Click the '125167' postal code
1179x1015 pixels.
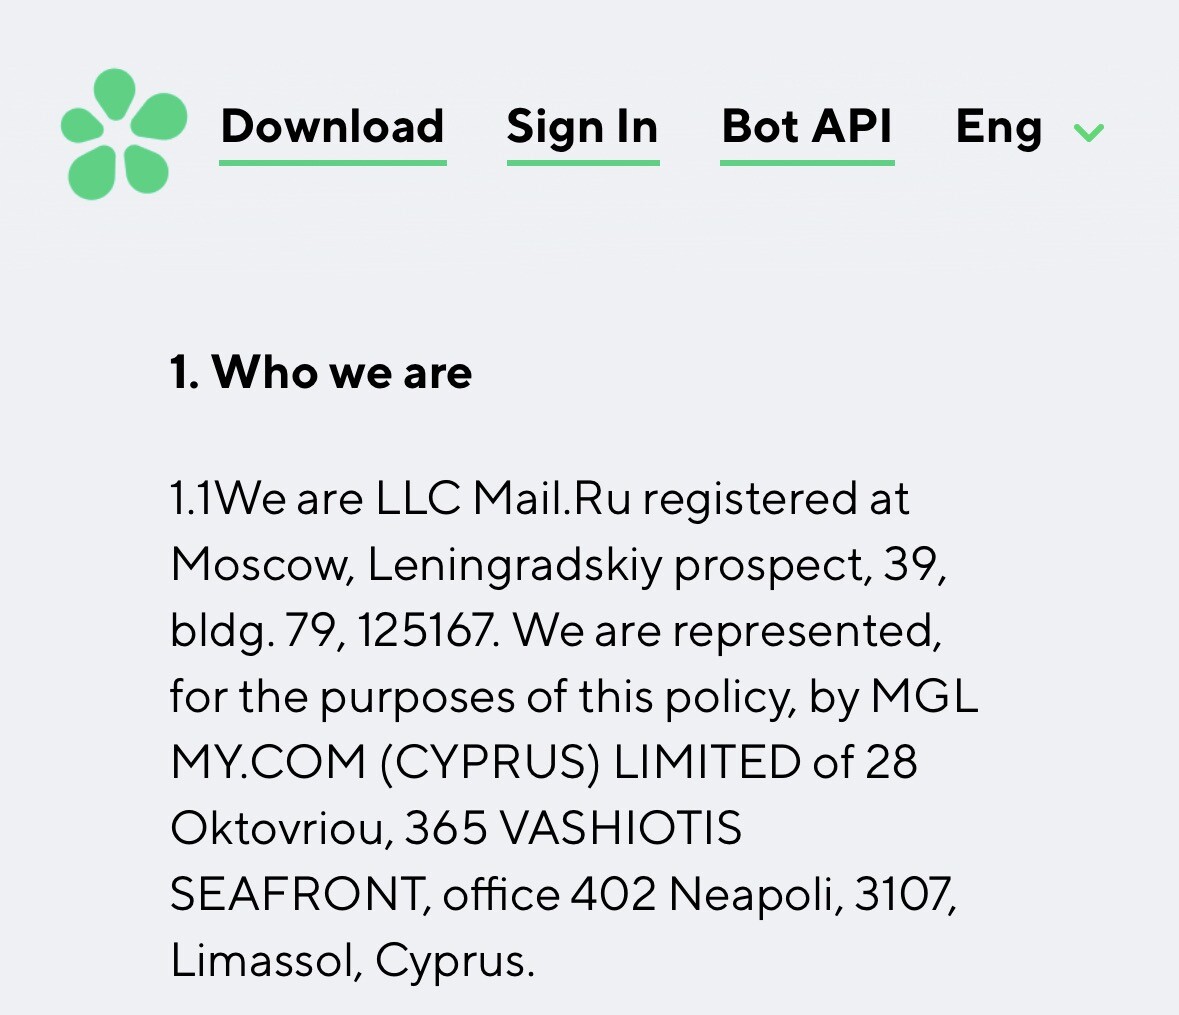(x=426, y=630)
